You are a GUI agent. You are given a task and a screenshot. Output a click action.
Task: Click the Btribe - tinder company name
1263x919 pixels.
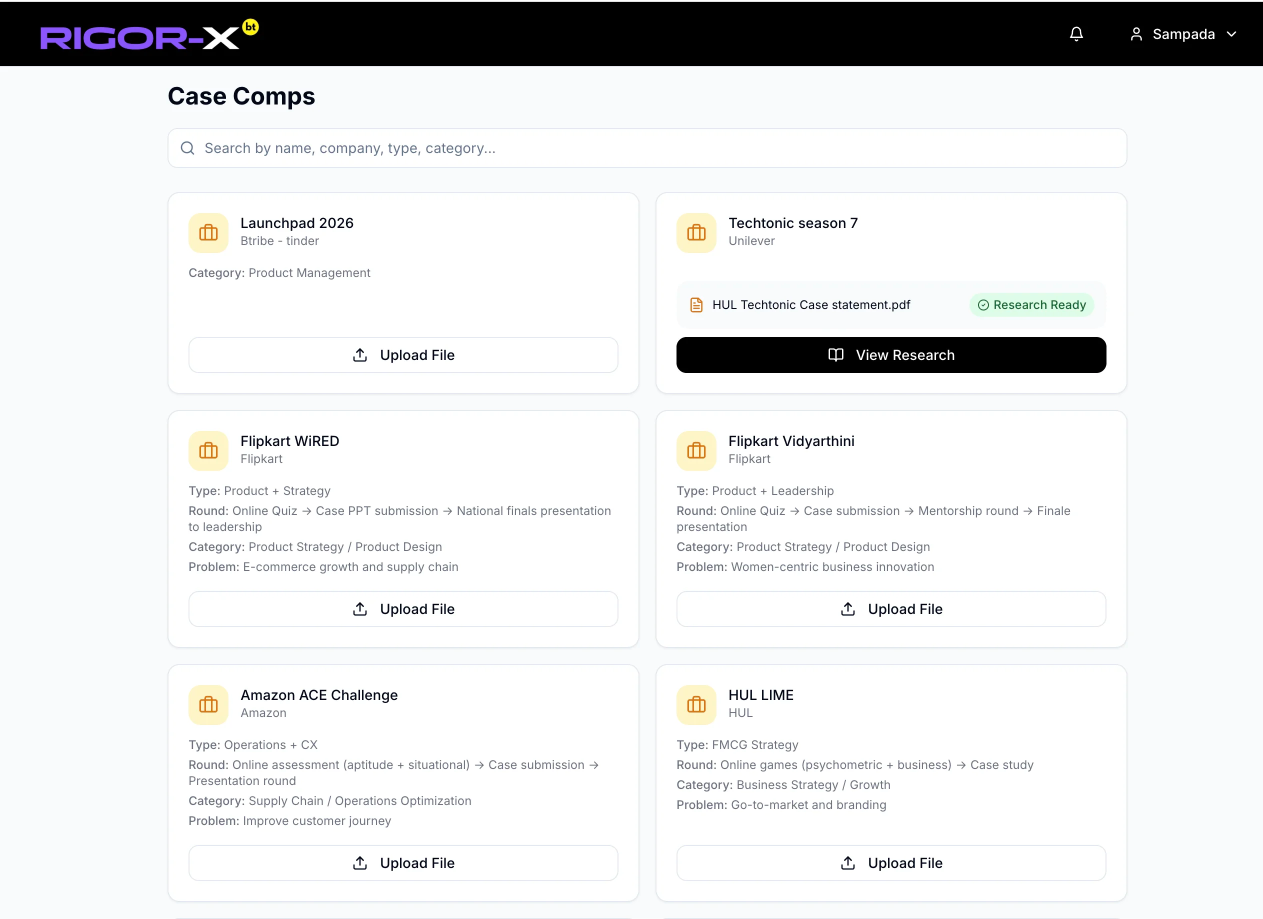(280, 241)
